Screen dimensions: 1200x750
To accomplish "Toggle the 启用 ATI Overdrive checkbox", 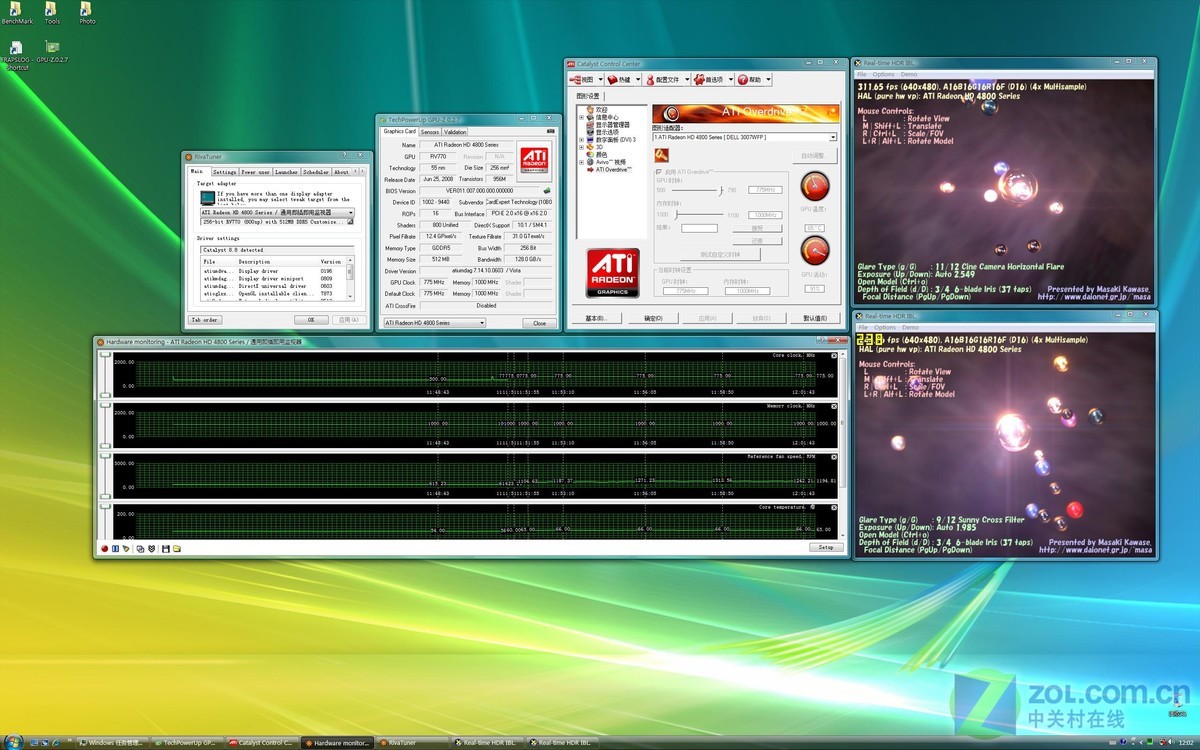I will coord(659,174).
